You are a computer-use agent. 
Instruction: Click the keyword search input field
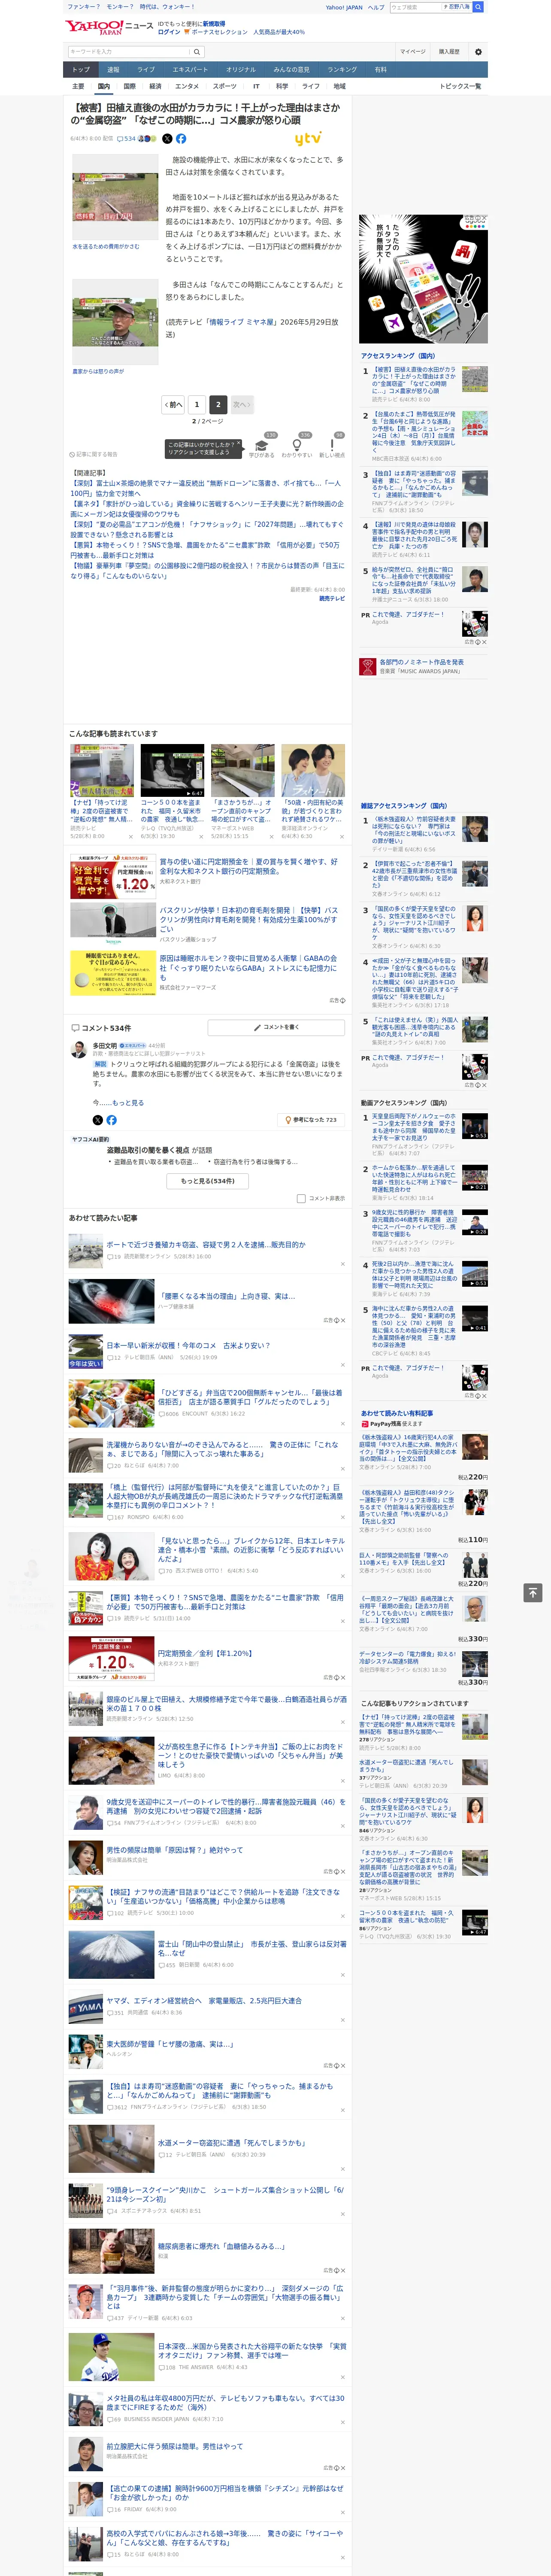pos(129,52)
